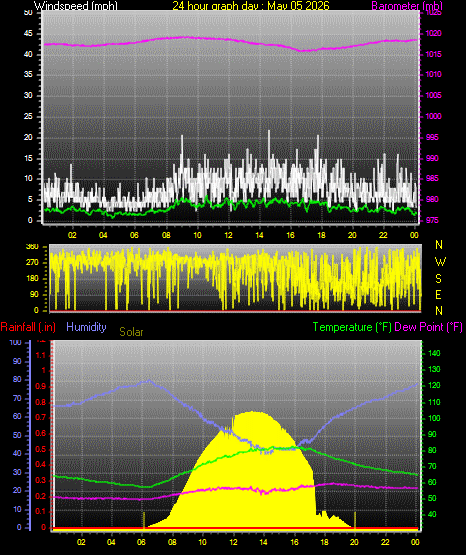Click hour 18 under the windspeed graph
Viewport: 466px width, 555px height.
[321, 235]
